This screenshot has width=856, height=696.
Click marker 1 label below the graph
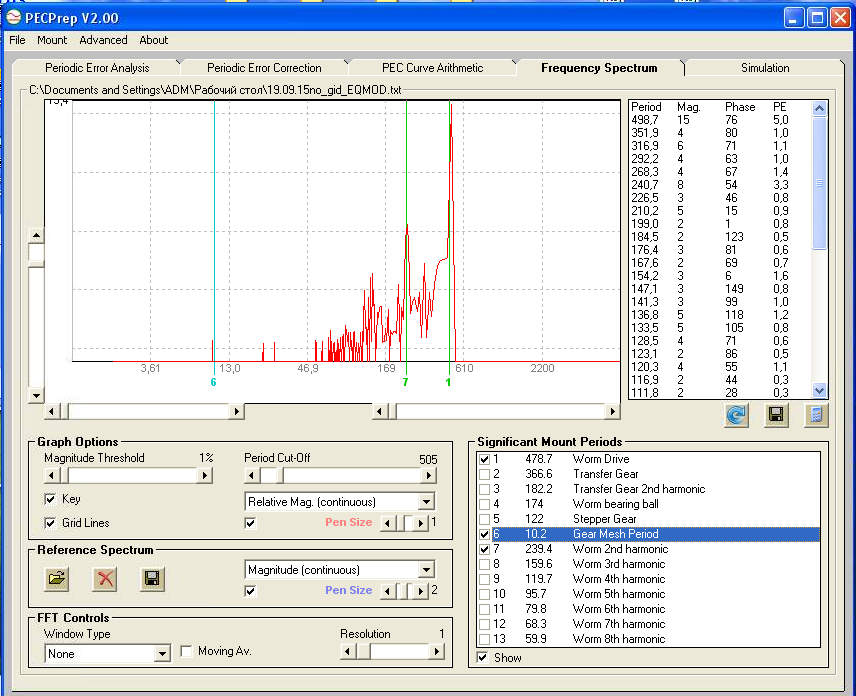[x=448, y=382]
